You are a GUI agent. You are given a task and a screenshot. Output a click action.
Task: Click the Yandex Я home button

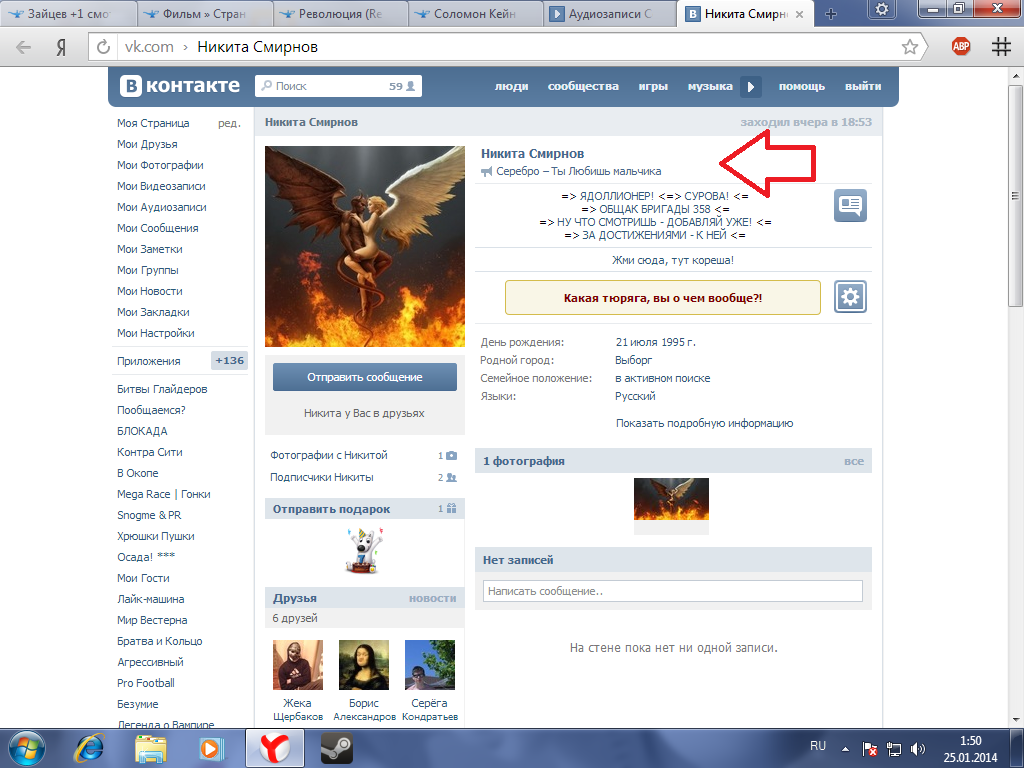[x=61, y=47]
